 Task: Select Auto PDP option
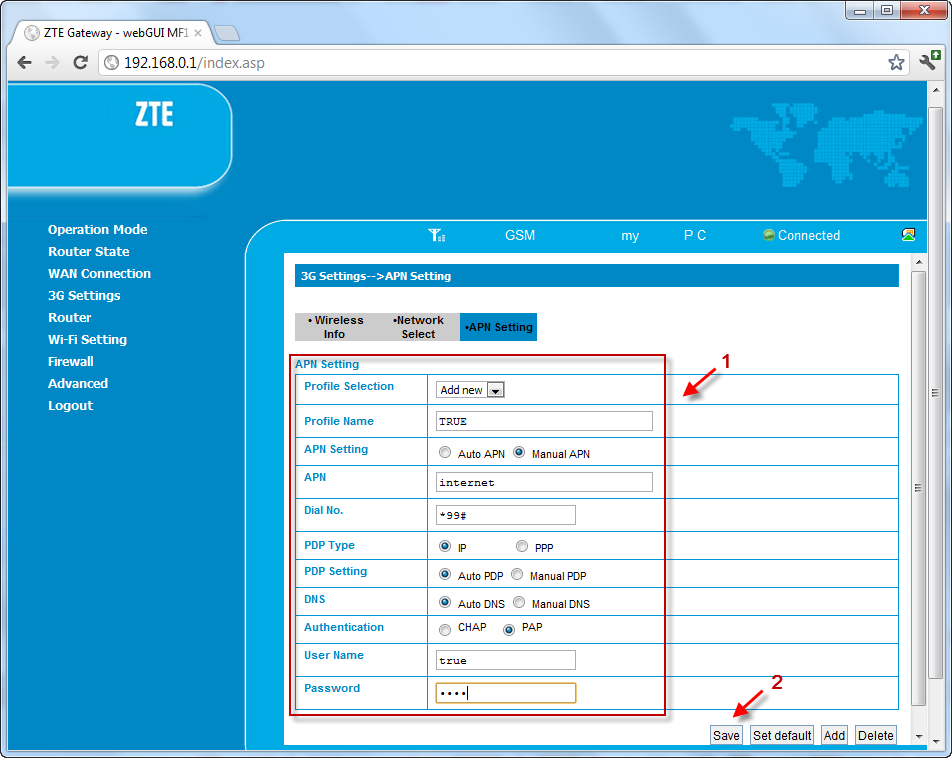click(x=445, y=574)
